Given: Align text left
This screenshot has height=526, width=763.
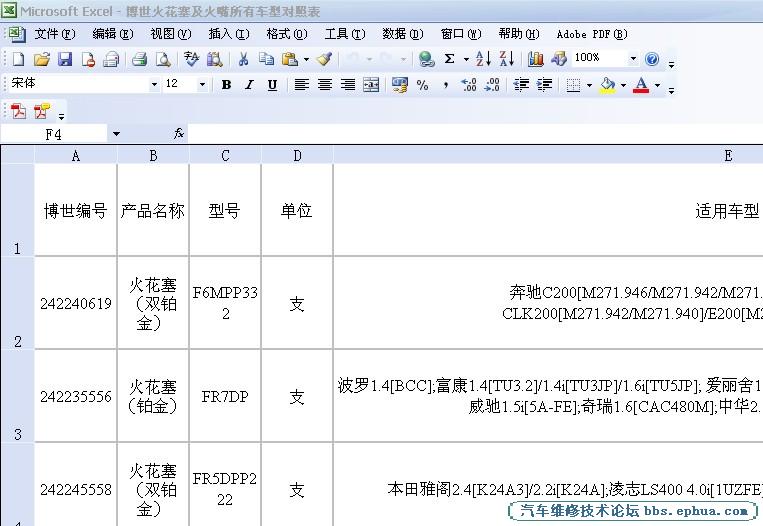Looking at the screenshot, I should pos(301,85).
